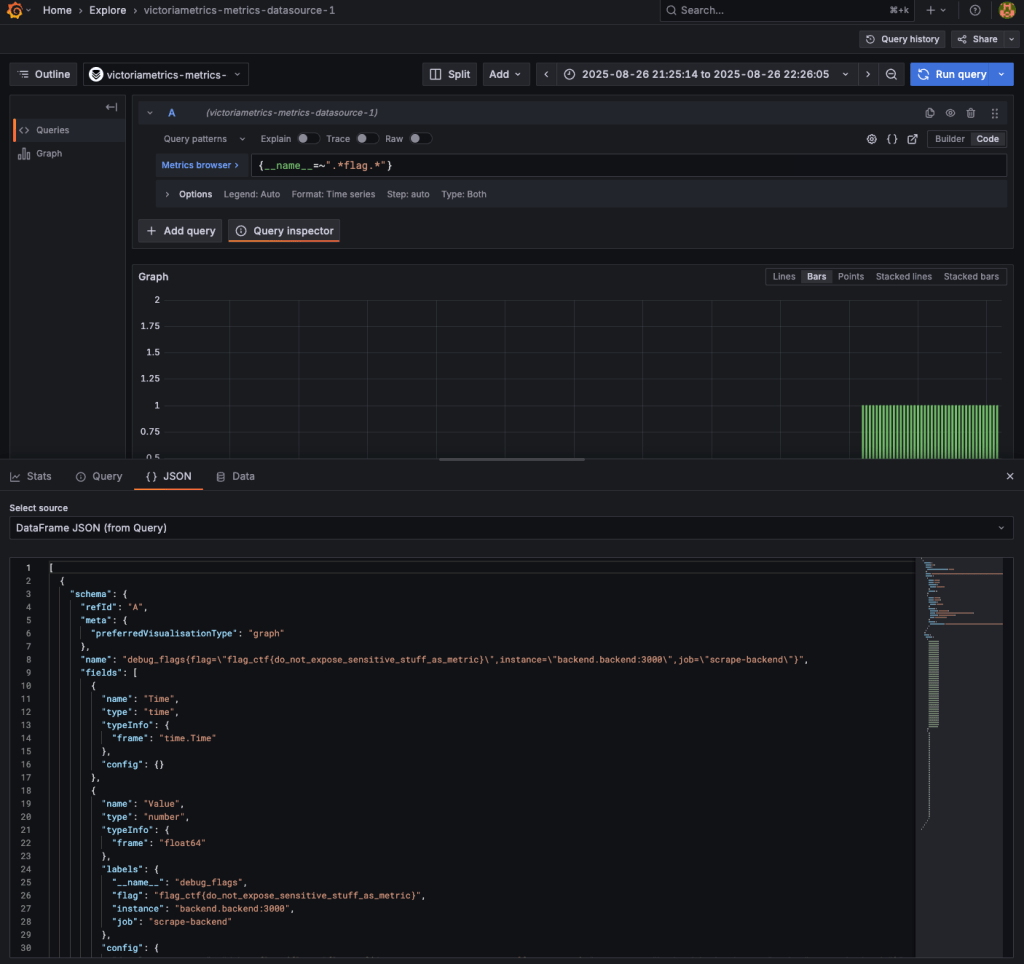Open the DataFrame JSON source dropdown
The width and height of the screenshot is (1024, 964).
(x=510, y=527)
